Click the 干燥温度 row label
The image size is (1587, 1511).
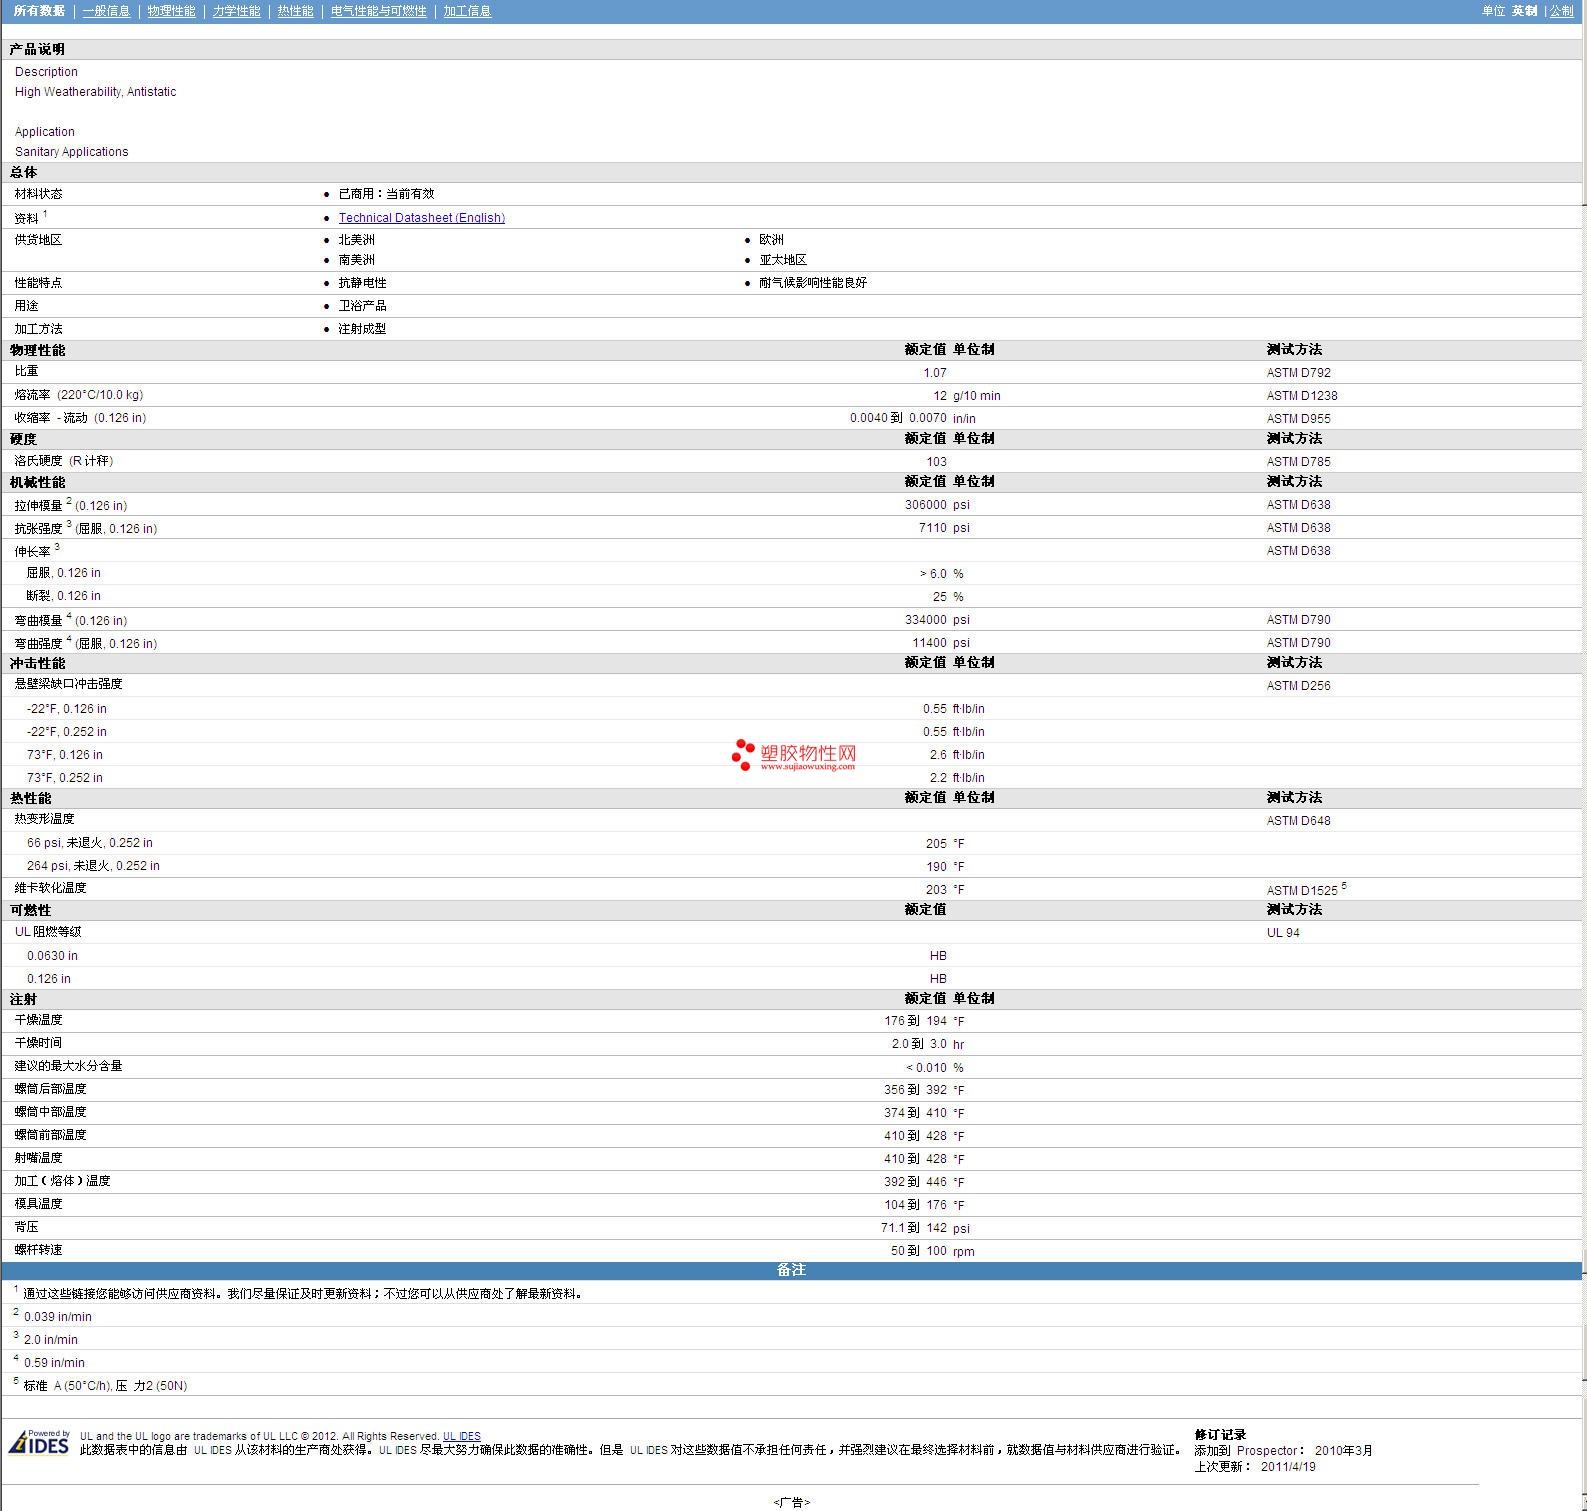(38, 1020)
